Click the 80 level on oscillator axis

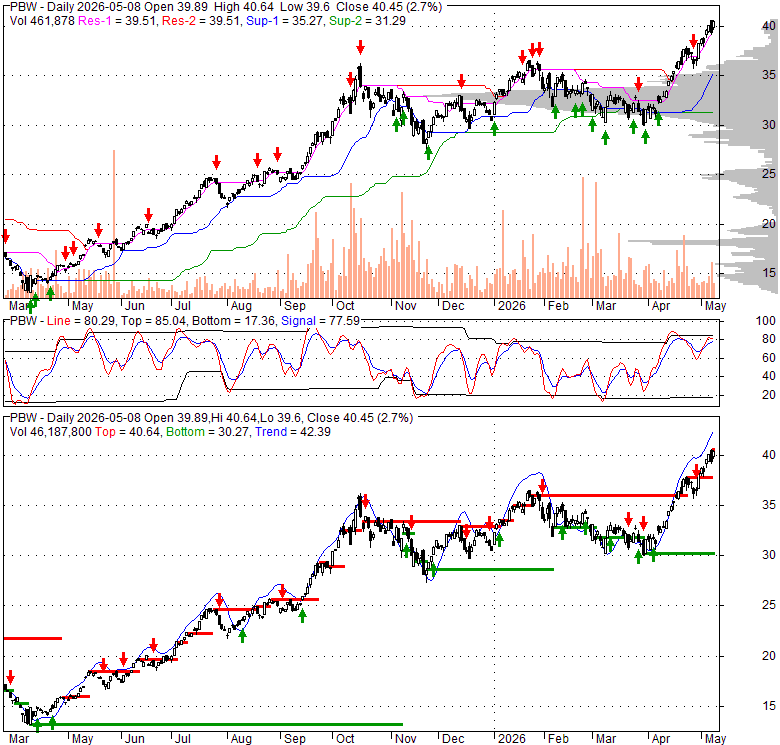[x=769, y=339]
